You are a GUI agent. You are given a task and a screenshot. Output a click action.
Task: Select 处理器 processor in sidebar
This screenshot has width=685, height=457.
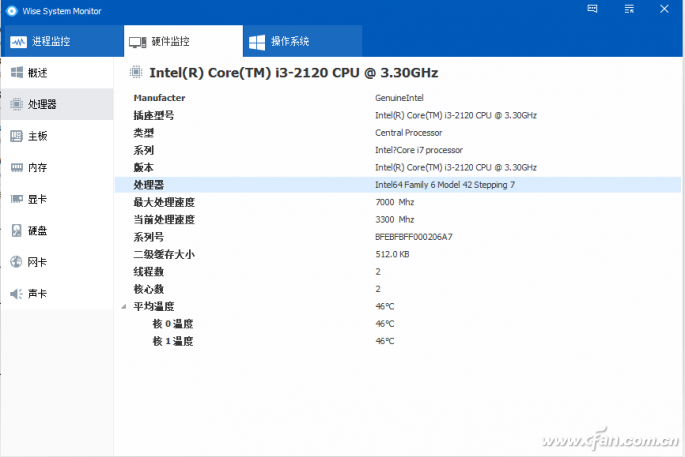pyautogui.click(x=57, y=104)
